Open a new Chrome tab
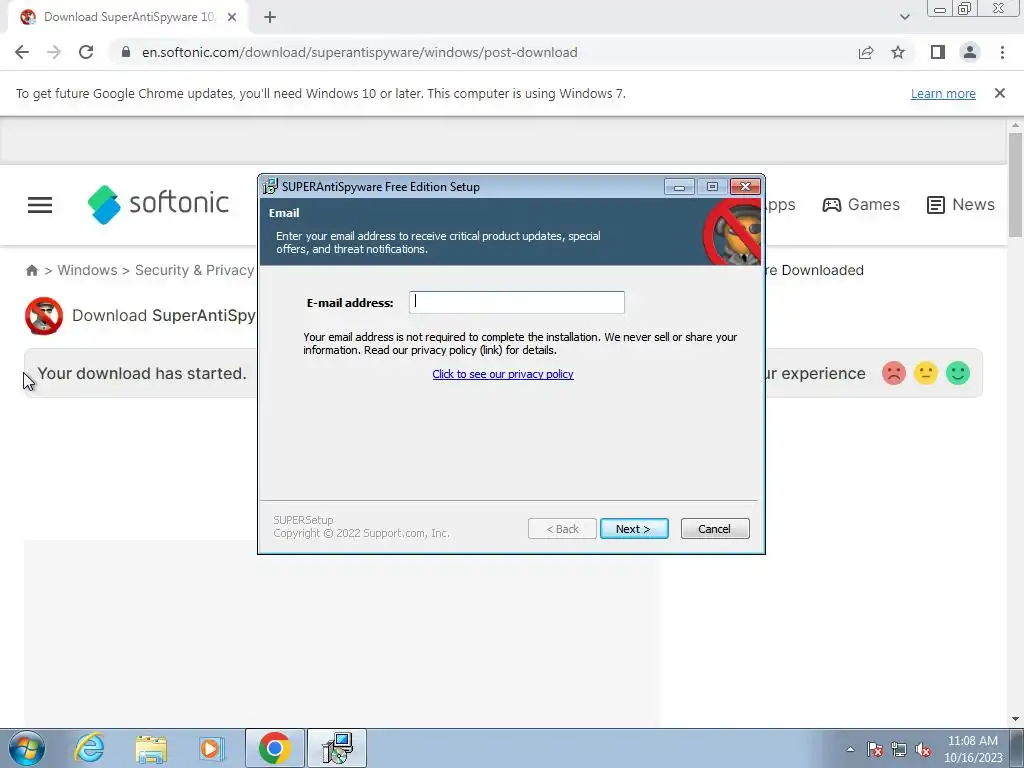Viewport: 1024px width, 768px height. click(x=270, y=18)
